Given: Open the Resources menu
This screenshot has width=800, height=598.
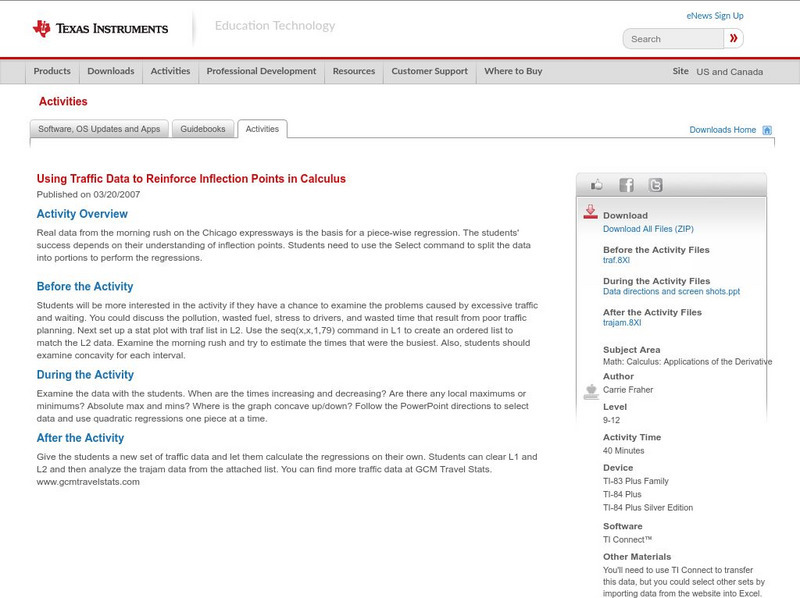Looking at the screenshot, I should click(354, 71).
